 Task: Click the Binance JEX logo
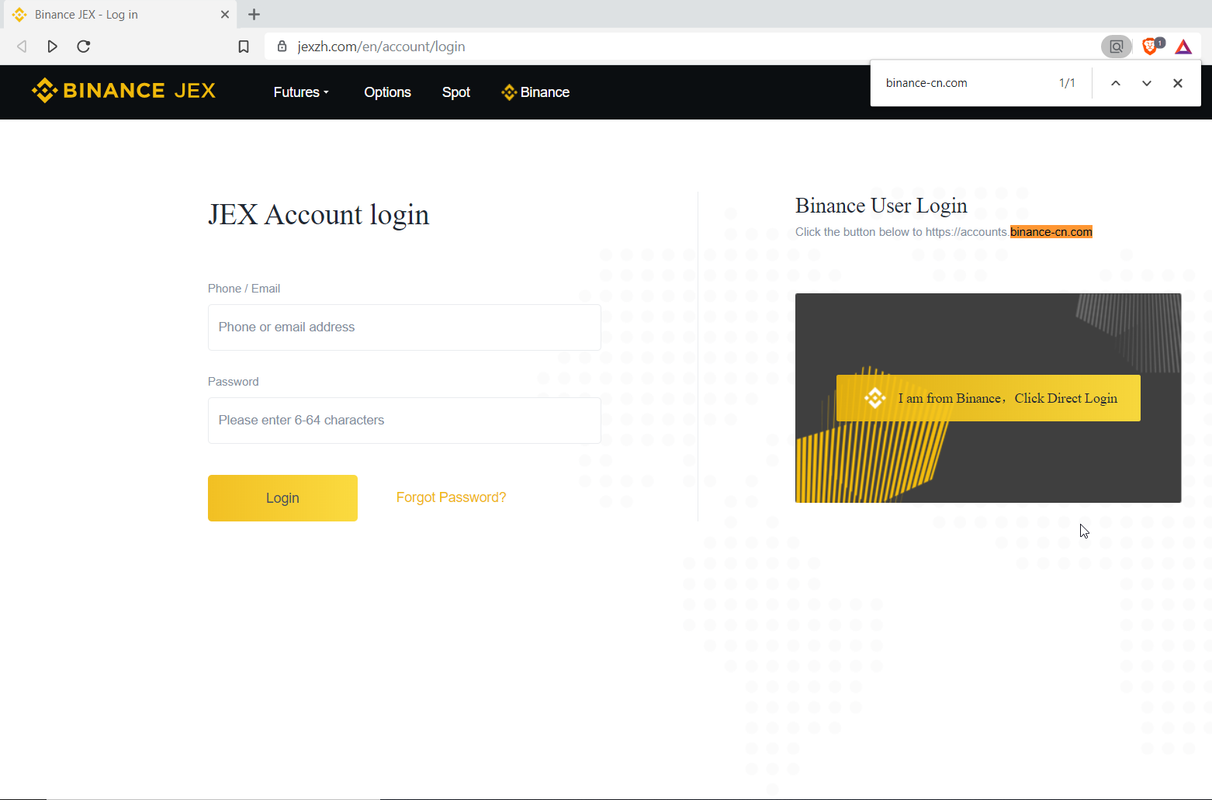click(124, 91)
